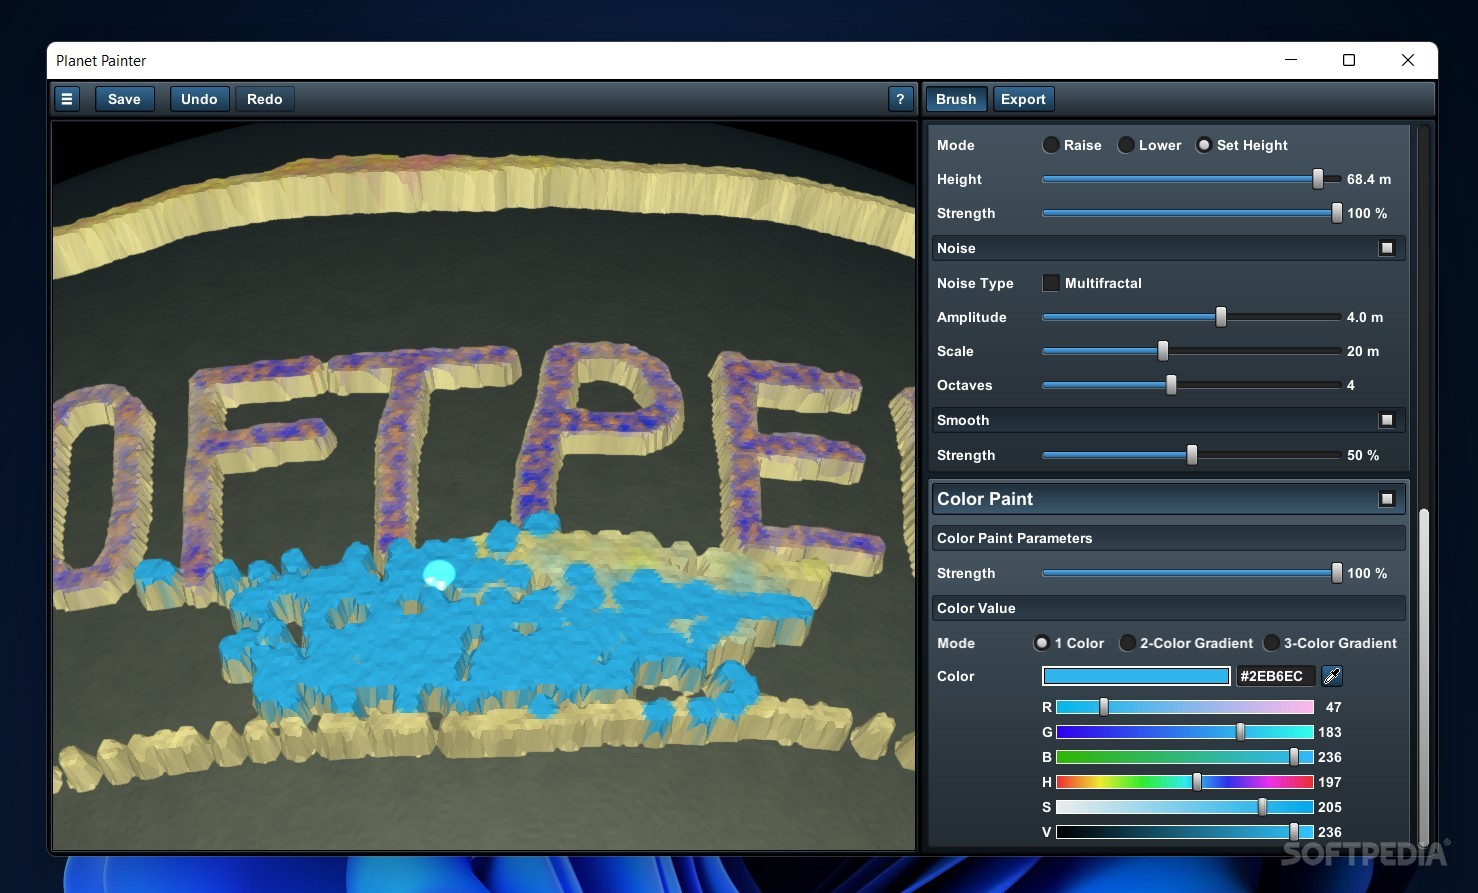
Task: Click the 4.0 m amplitude value
Action: point(1365,317)
